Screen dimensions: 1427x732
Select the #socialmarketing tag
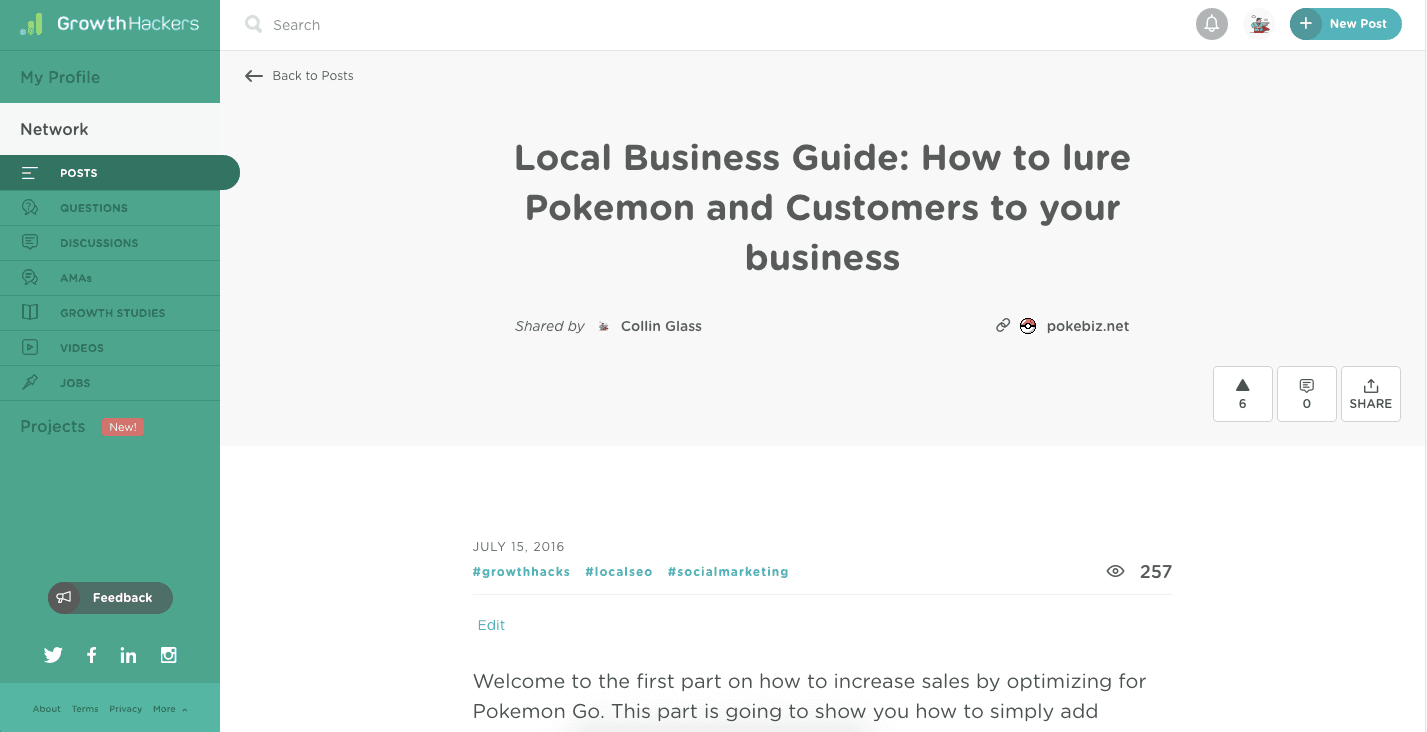click(728, 572)
